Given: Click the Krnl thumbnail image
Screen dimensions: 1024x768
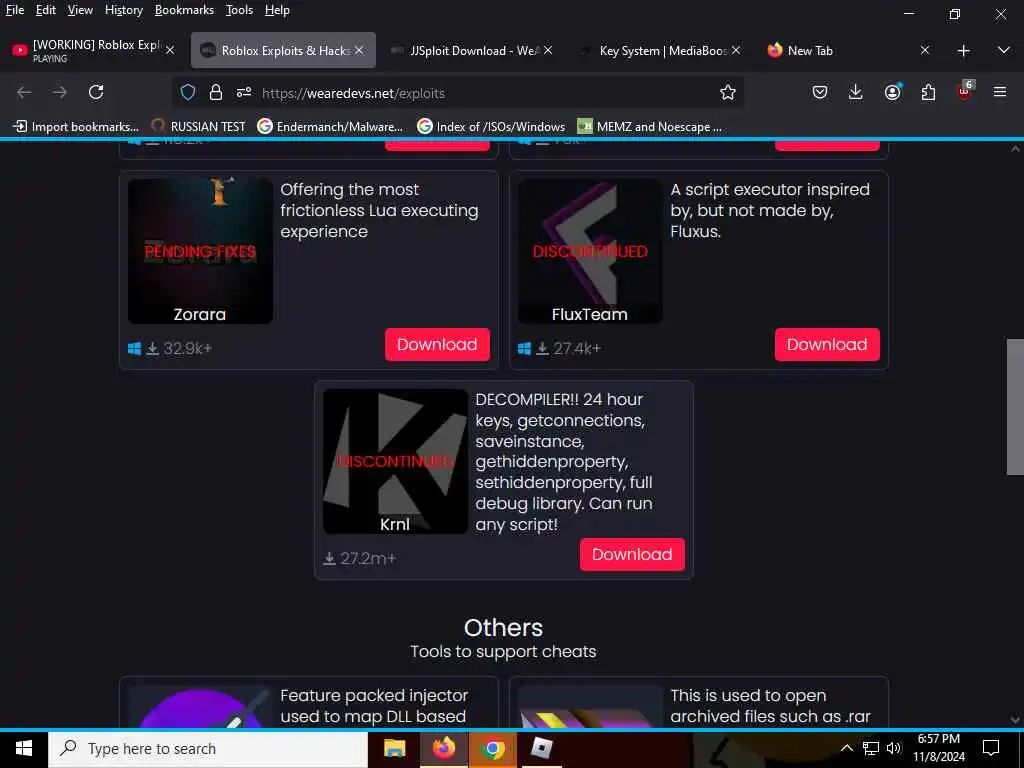Looking at the screenshot, I should 395,461.
